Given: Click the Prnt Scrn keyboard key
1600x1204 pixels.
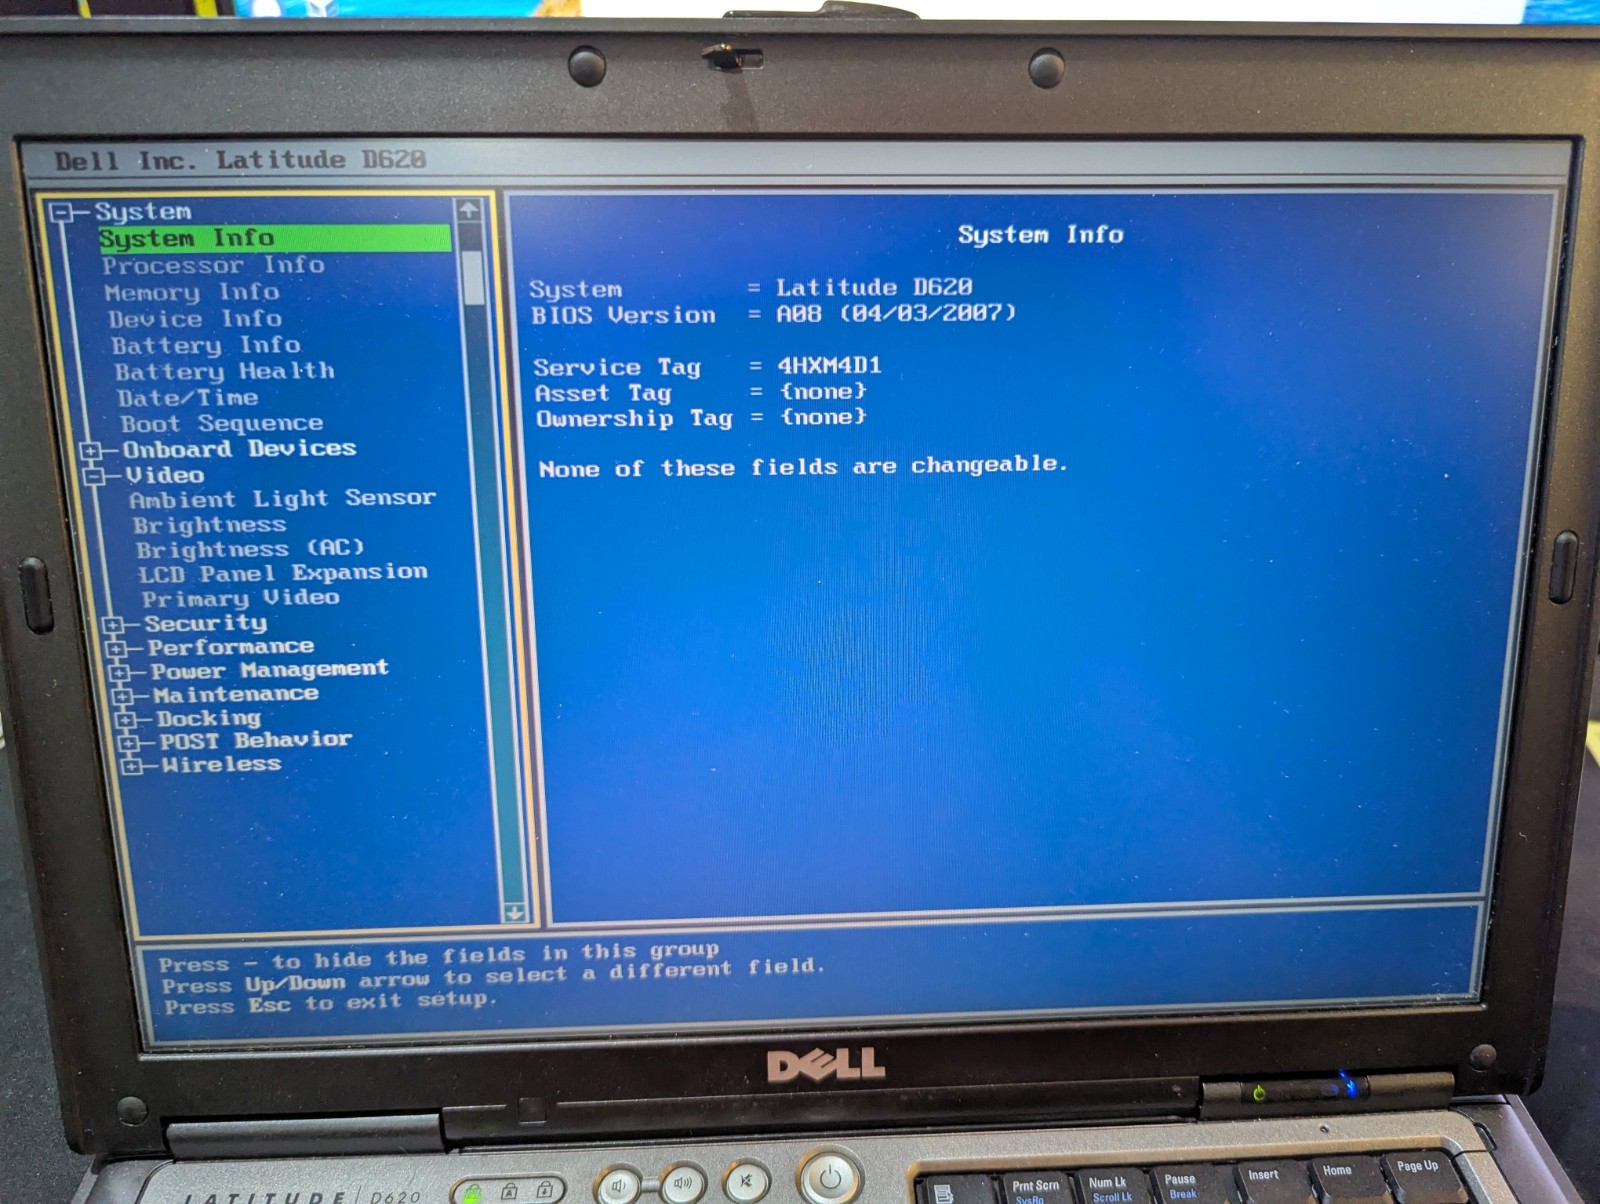Looking at the screenshot, I should [x=1035, y=1188].
